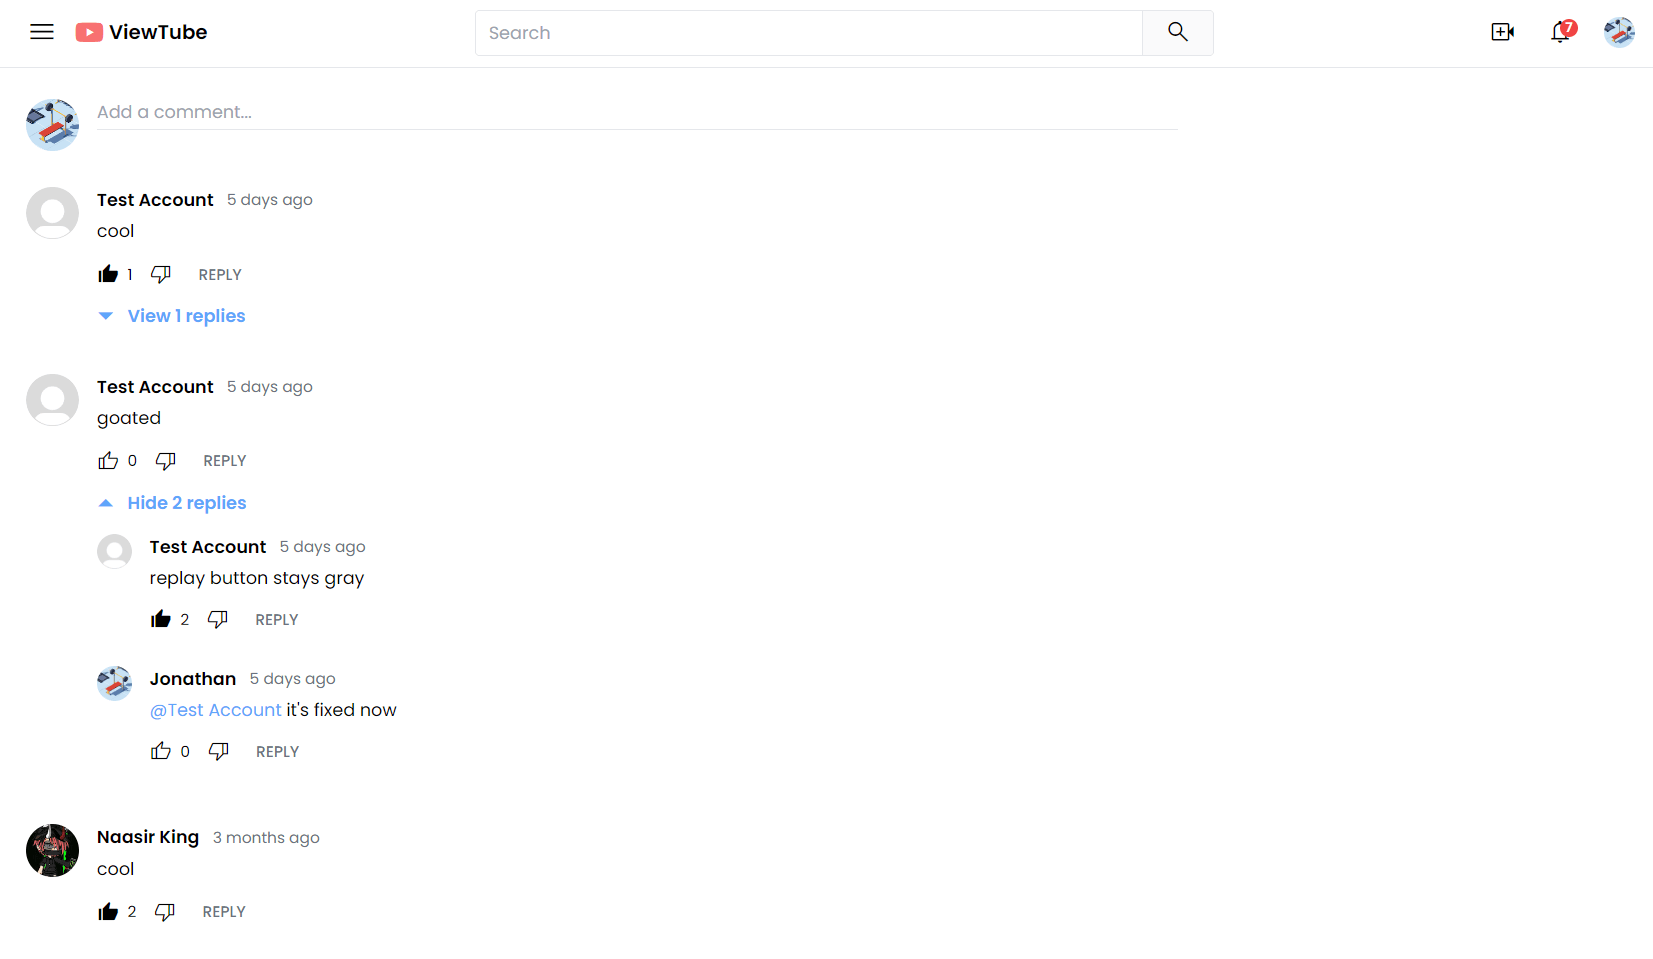Collapse Hide 2 replies
Viewport: 1653px width, 959px height.
coord(186,503)
